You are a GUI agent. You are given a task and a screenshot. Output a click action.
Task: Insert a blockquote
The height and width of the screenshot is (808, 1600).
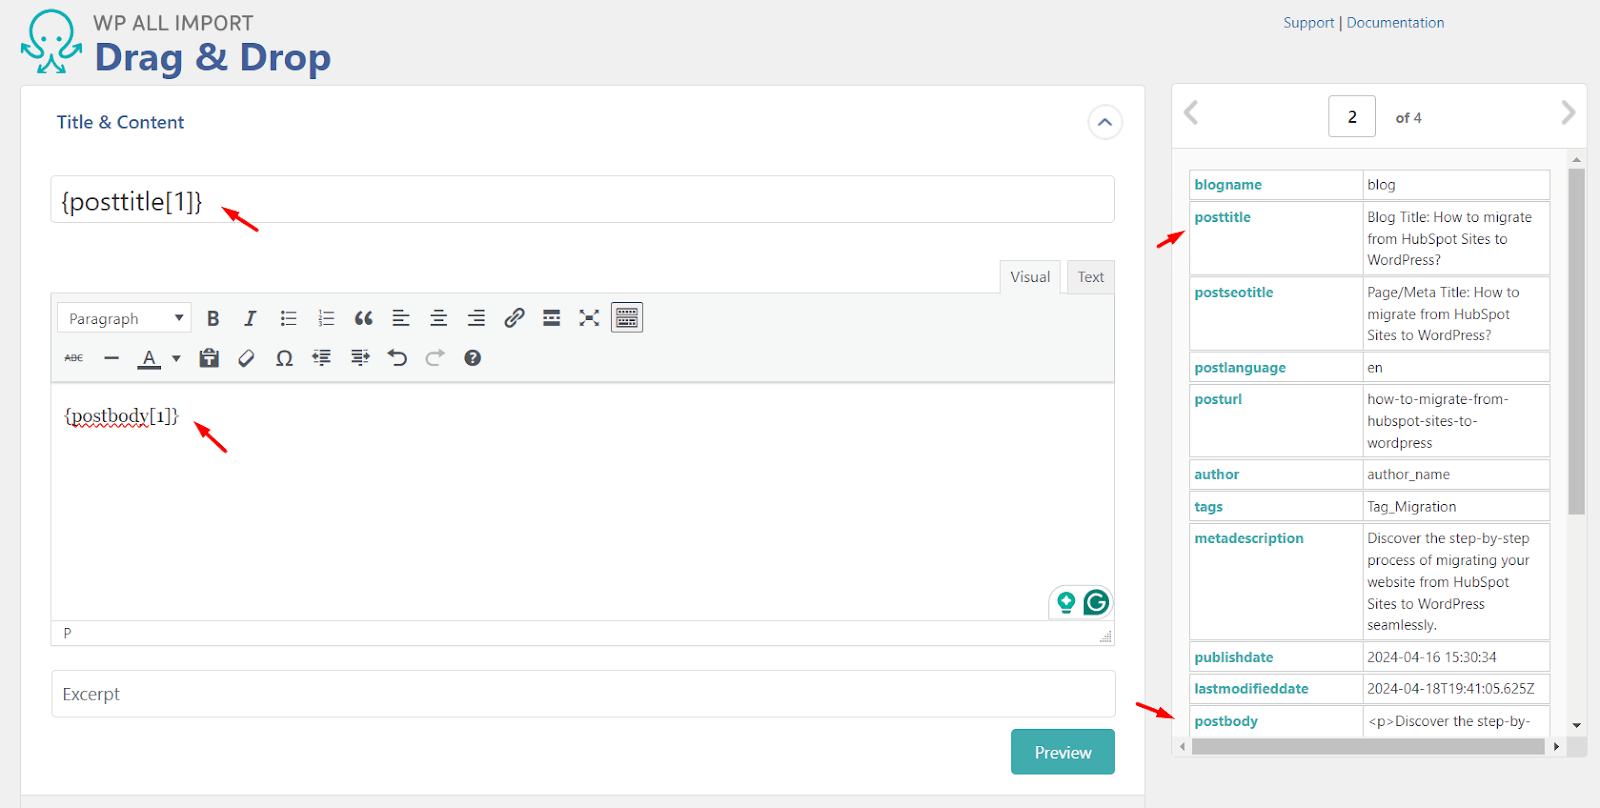tap(363, 318)
